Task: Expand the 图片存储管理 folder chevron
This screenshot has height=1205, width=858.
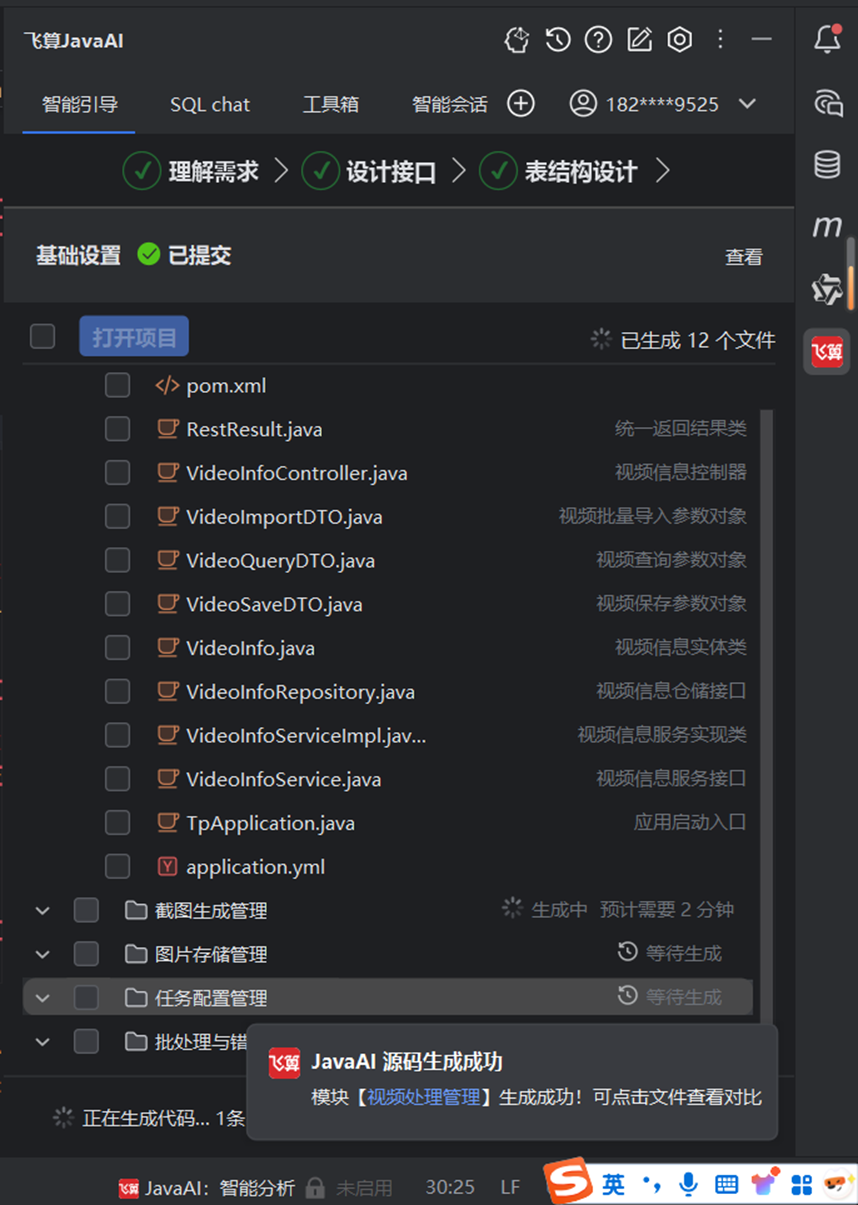Action: click(42, 955)
